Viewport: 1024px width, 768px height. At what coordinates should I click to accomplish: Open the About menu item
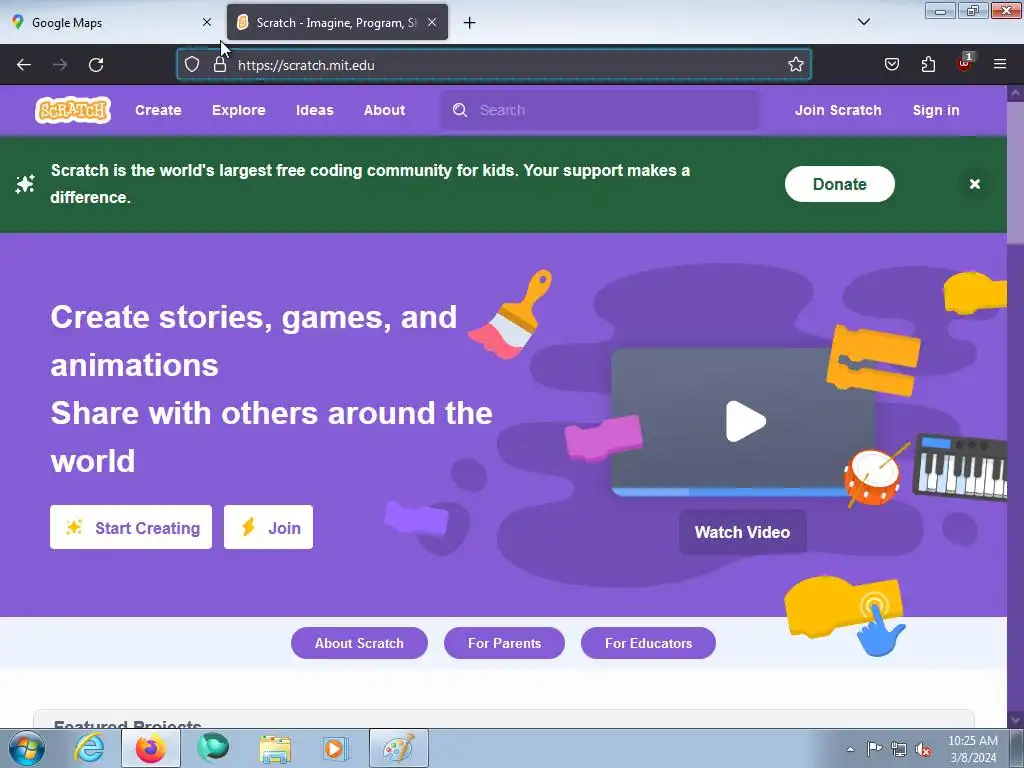pyautogui.click(x=385, y=110)
